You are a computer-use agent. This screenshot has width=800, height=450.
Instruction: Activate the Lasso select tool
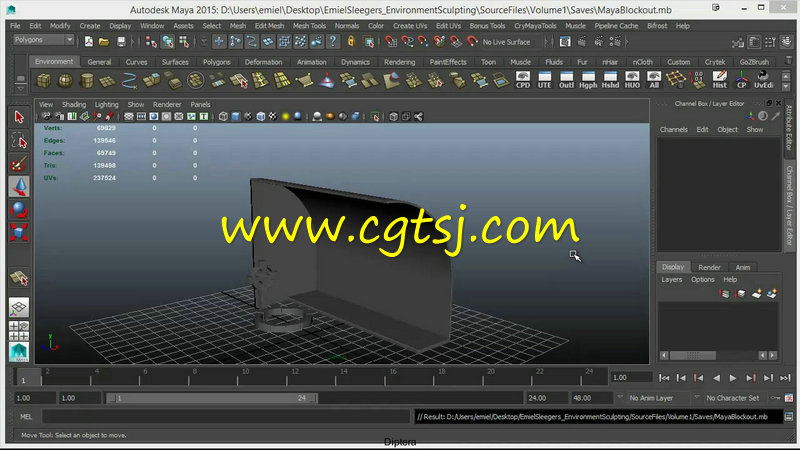point(19,141)
